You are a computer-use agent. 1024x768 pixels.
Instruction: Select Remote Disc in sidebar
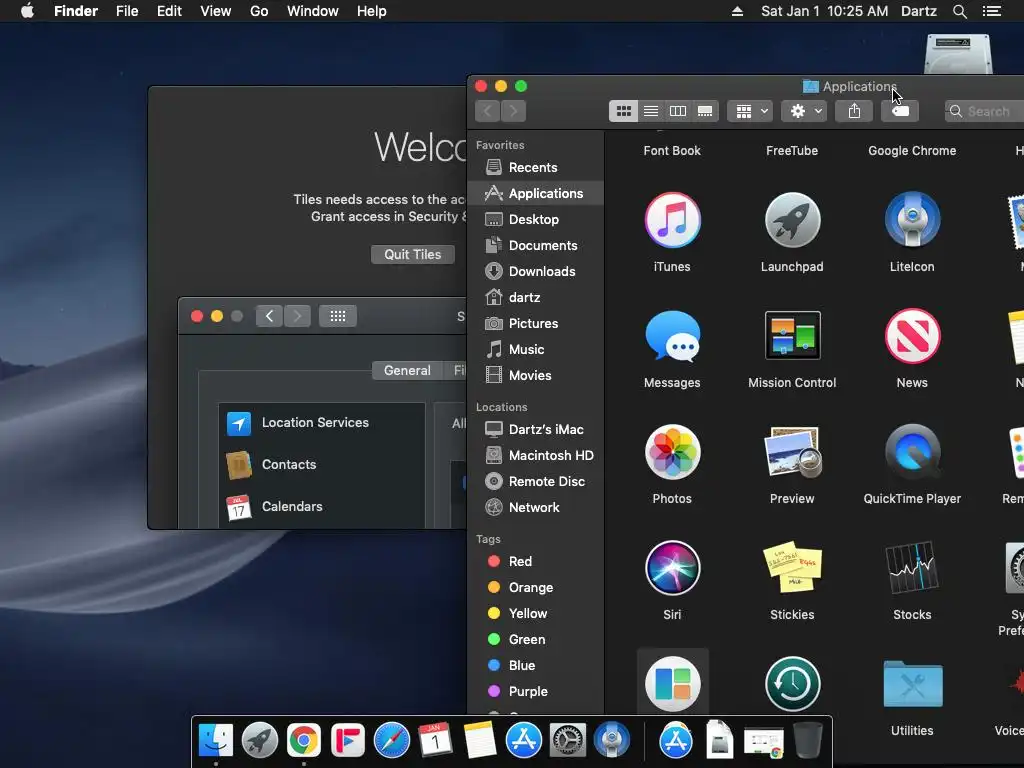click(x=536, y=481)
